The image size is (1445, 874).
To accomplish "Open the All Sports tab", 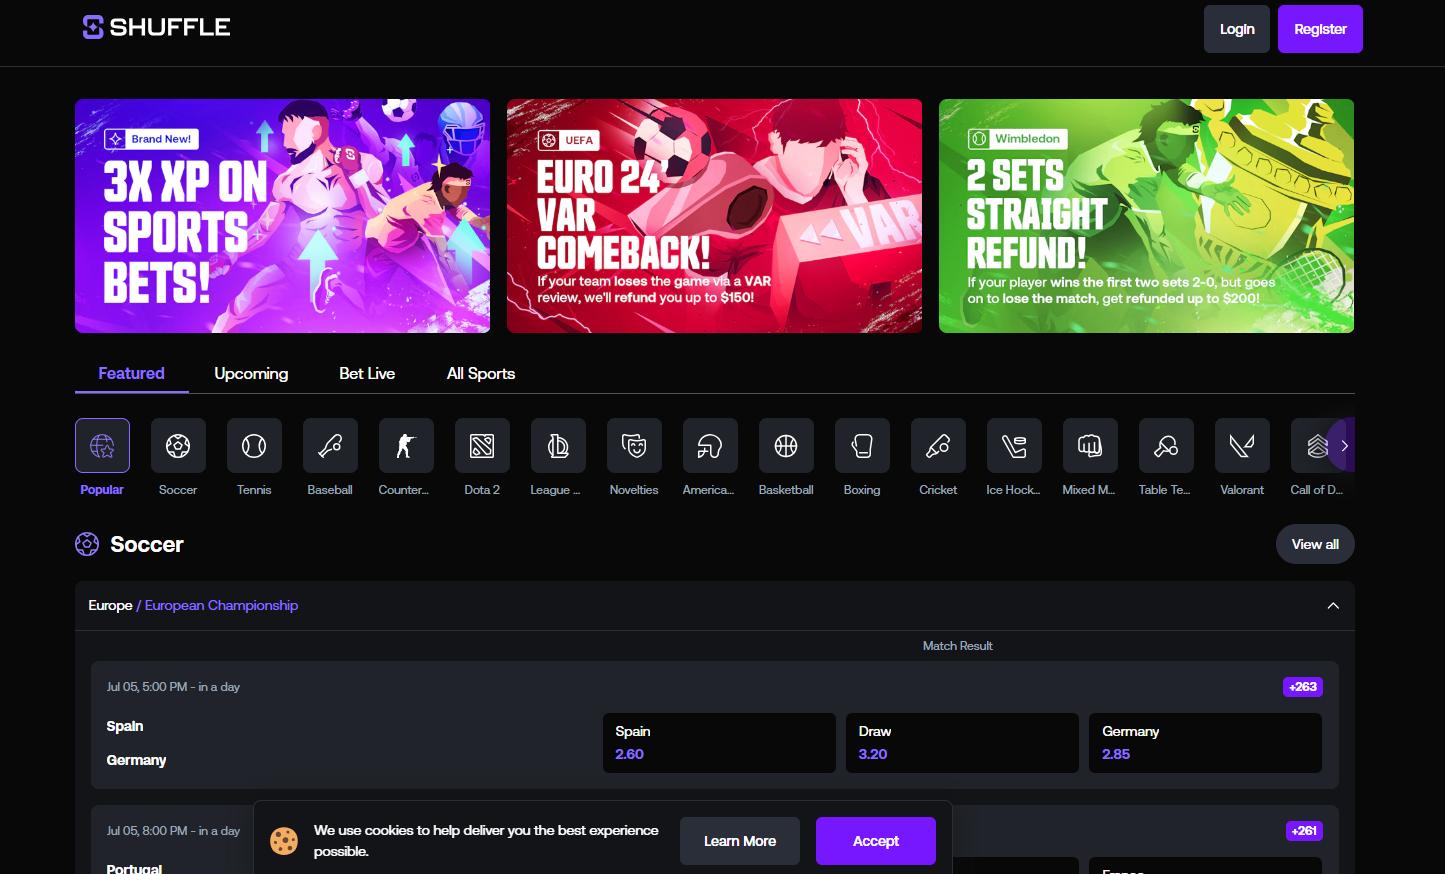I will click(x=481, y=373).
